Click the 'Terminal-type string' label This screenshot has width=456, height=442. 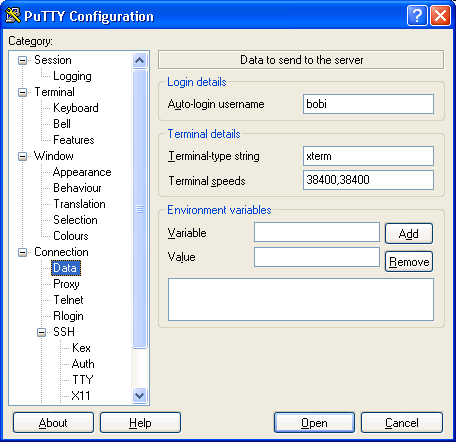(214, 156)
